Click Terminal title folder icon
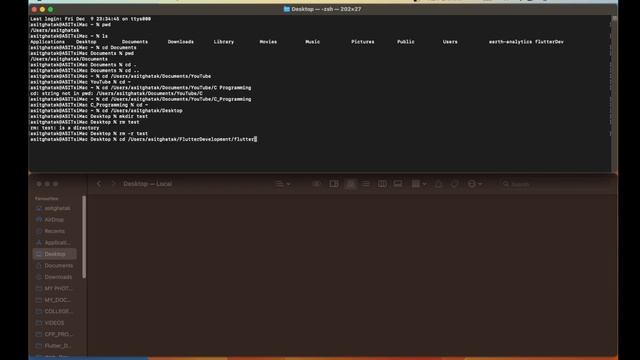 [287, 9]
